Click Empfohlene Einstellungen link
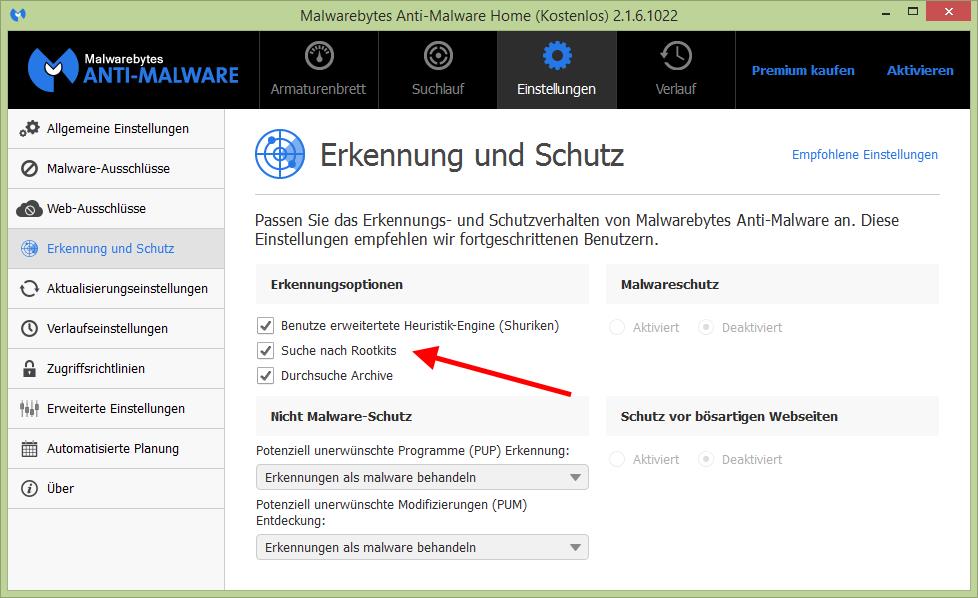The image size is (978, 598). [x=864, y=155]
